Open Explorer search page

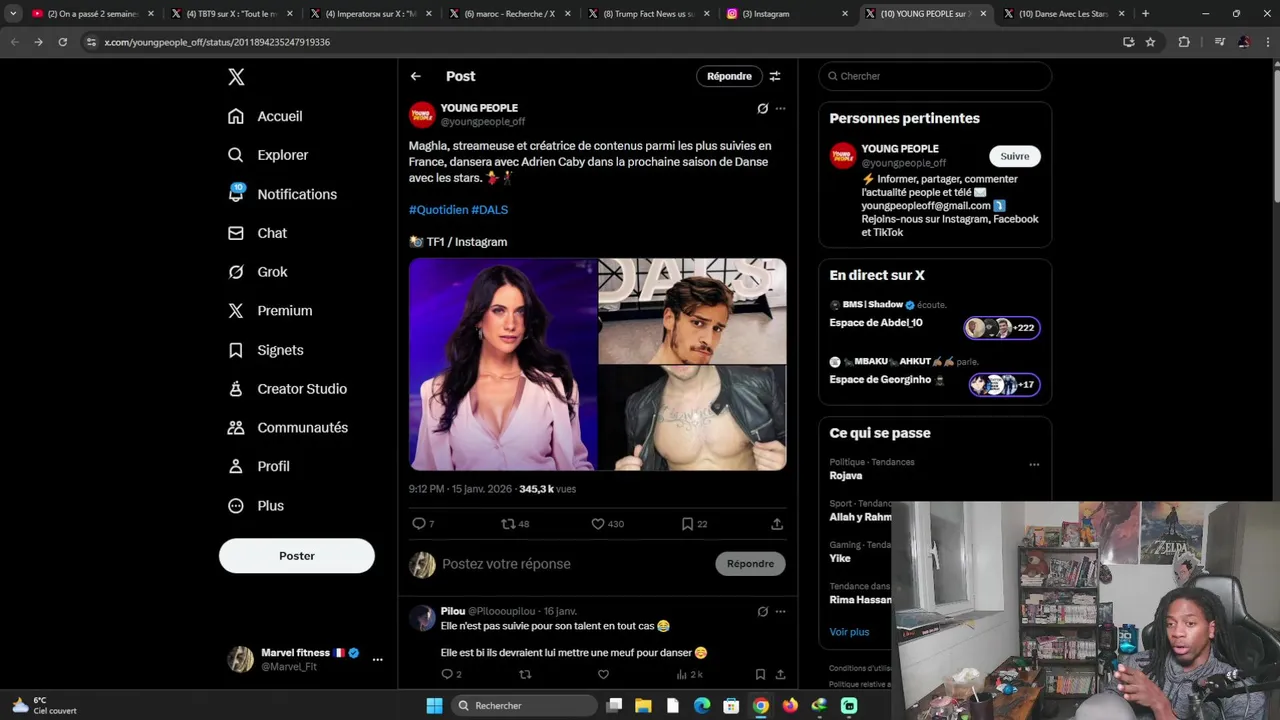268,155
